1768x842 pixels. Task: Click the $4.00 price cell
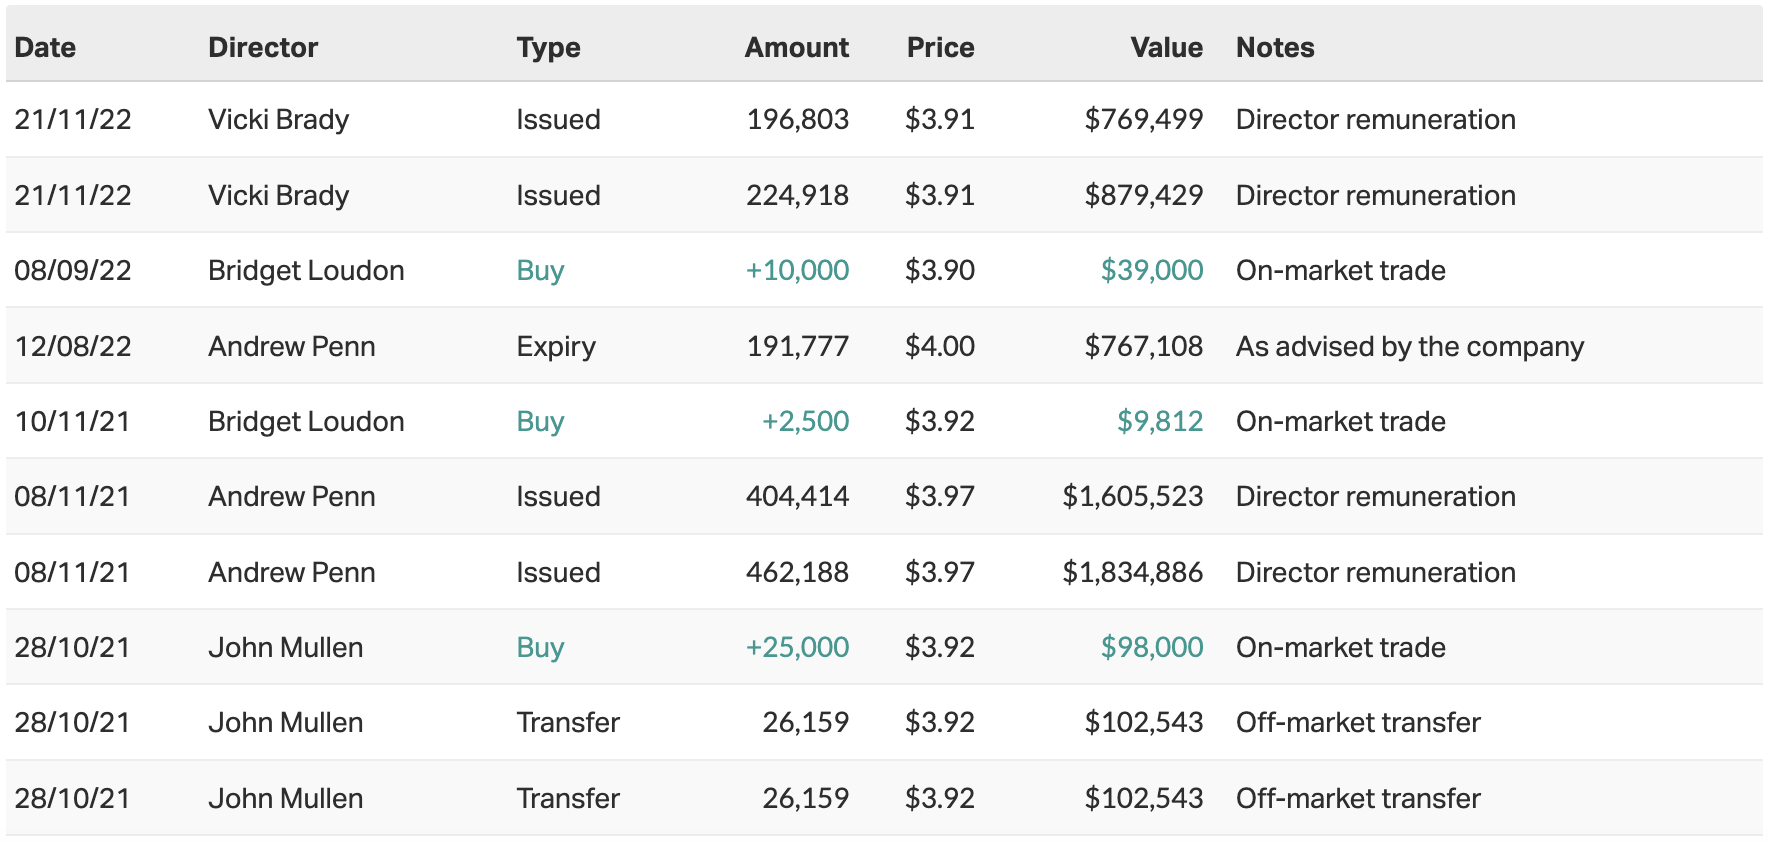click(x=939, y=346)
